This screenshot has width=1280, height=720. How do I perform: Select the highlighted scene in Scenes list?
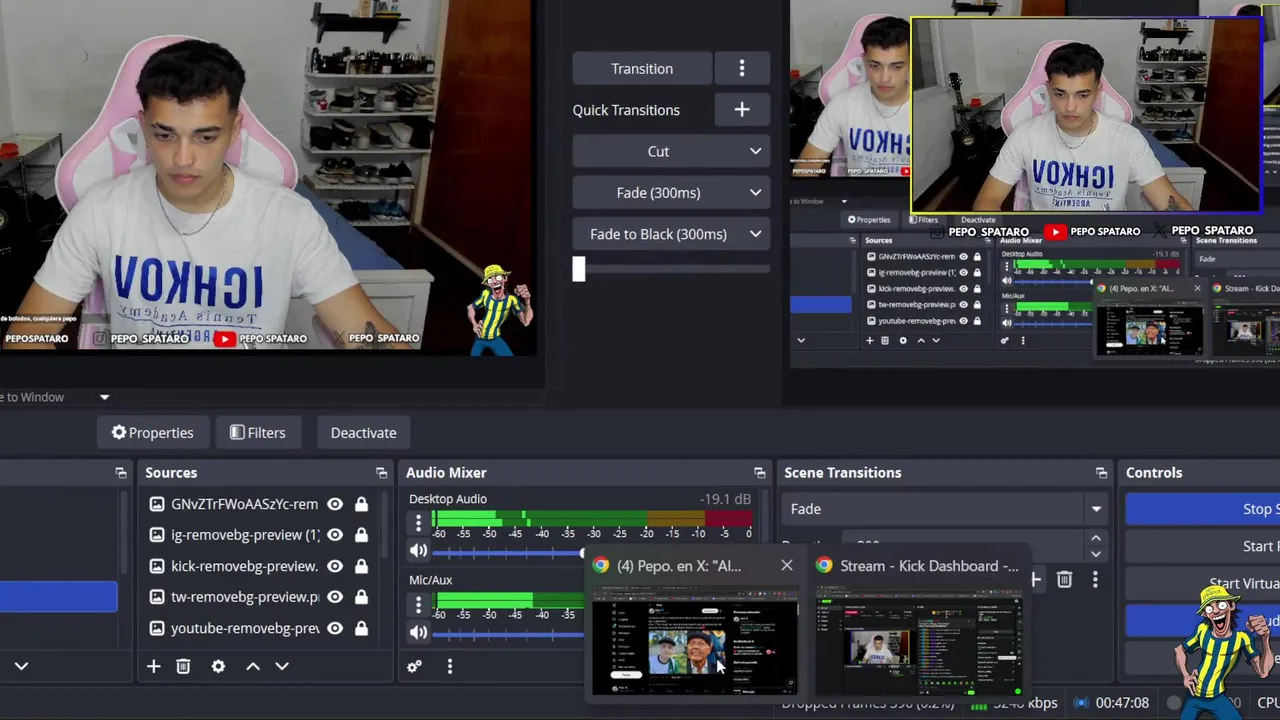coord(58,597)
